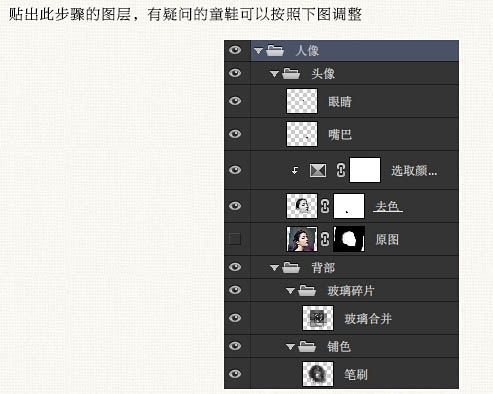Select the 笔刷 layer name
Image resolution: width=493 pixels, height=394 pixels.
click(x=356, y=374)
